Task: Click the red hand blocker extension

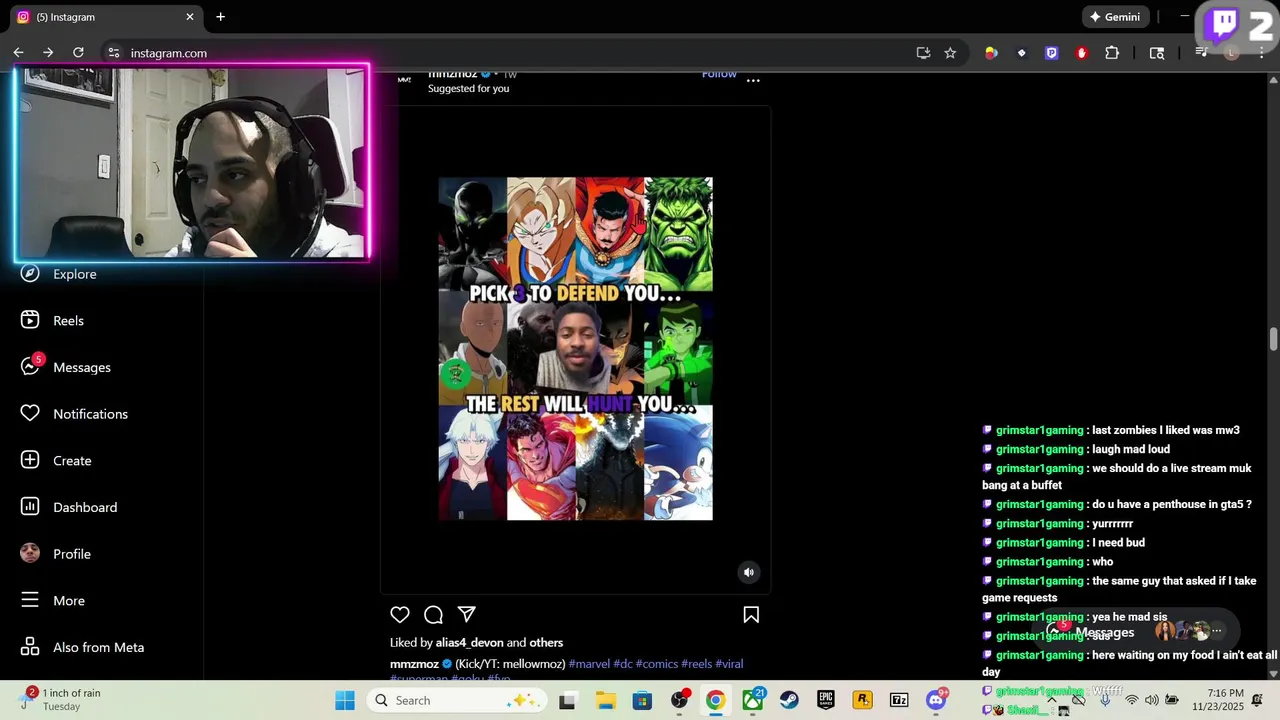Action: click(x=1081, y=53)
